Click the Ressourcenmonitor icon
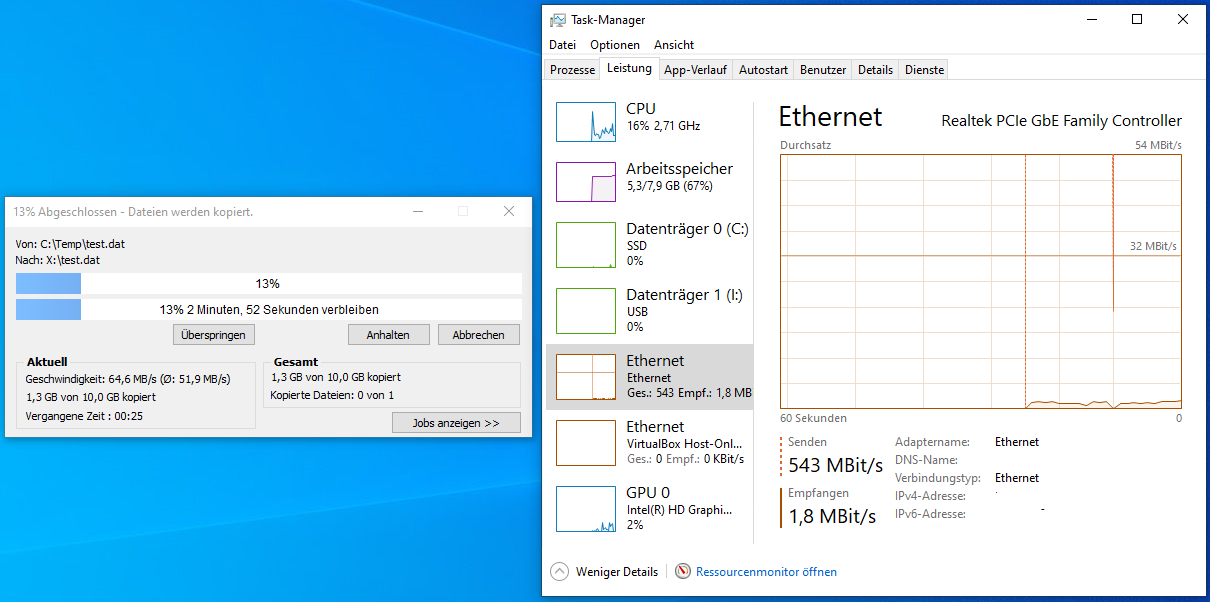Viewport: 1210px width, 602px height. tap(683, 572)
